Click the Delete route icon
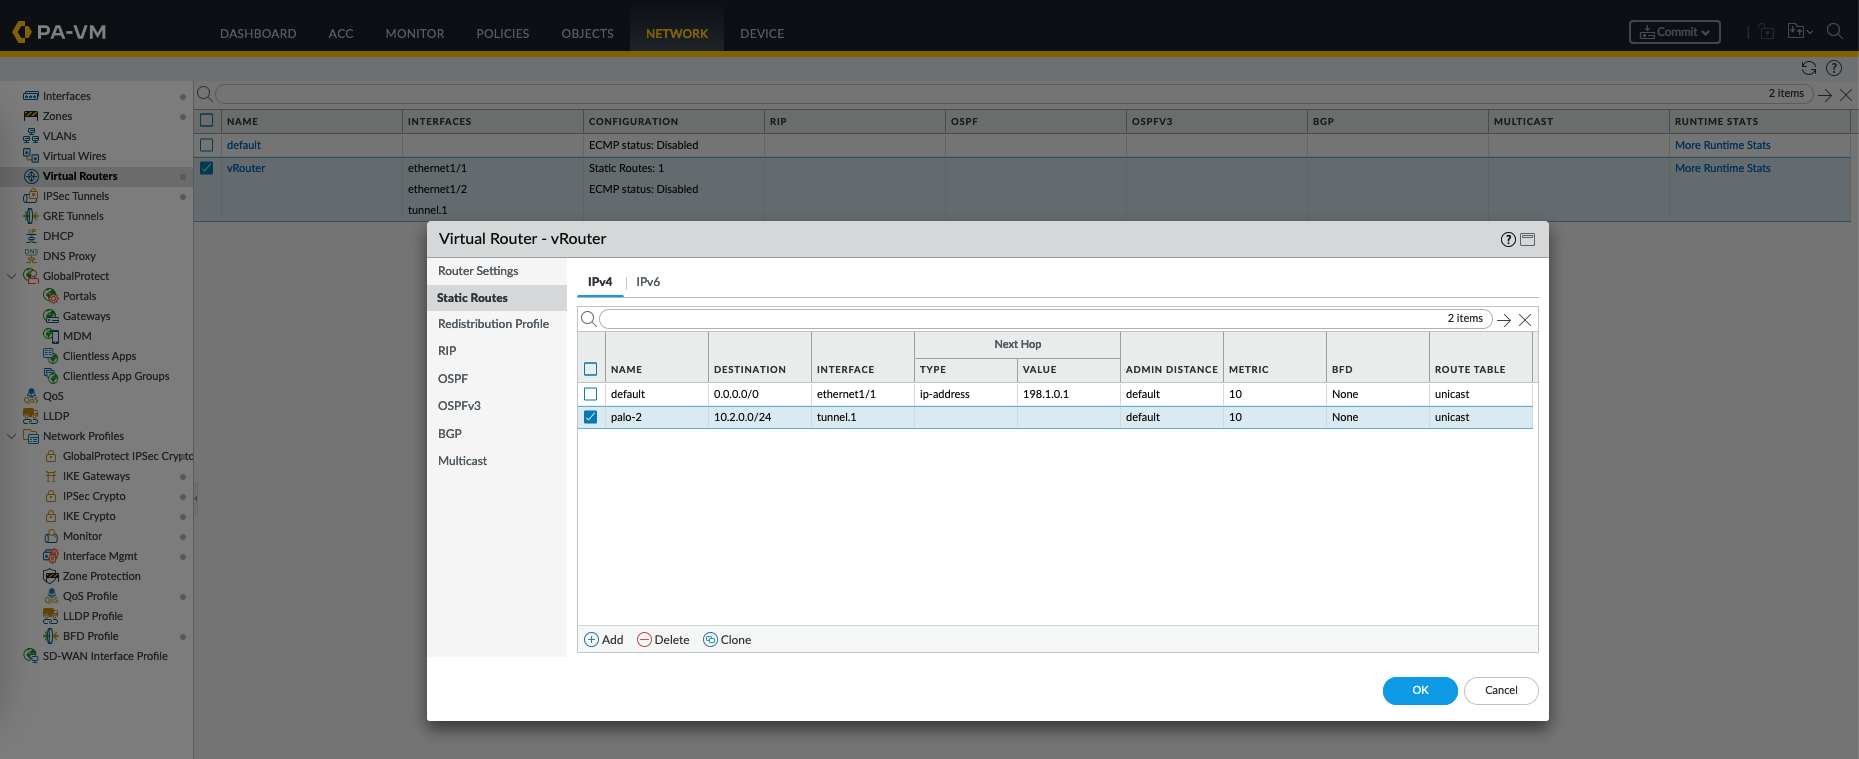The image size is (1859, 759). pos(644,640)
